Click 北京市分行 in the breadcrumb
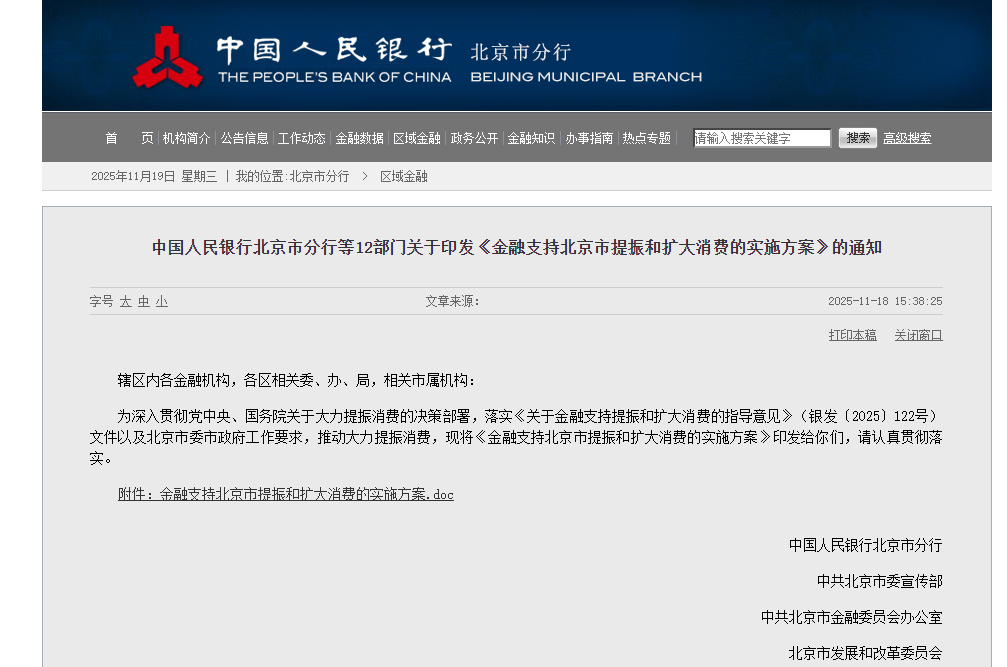Screen dimensions: 1007x667 (x=320, y=176)
